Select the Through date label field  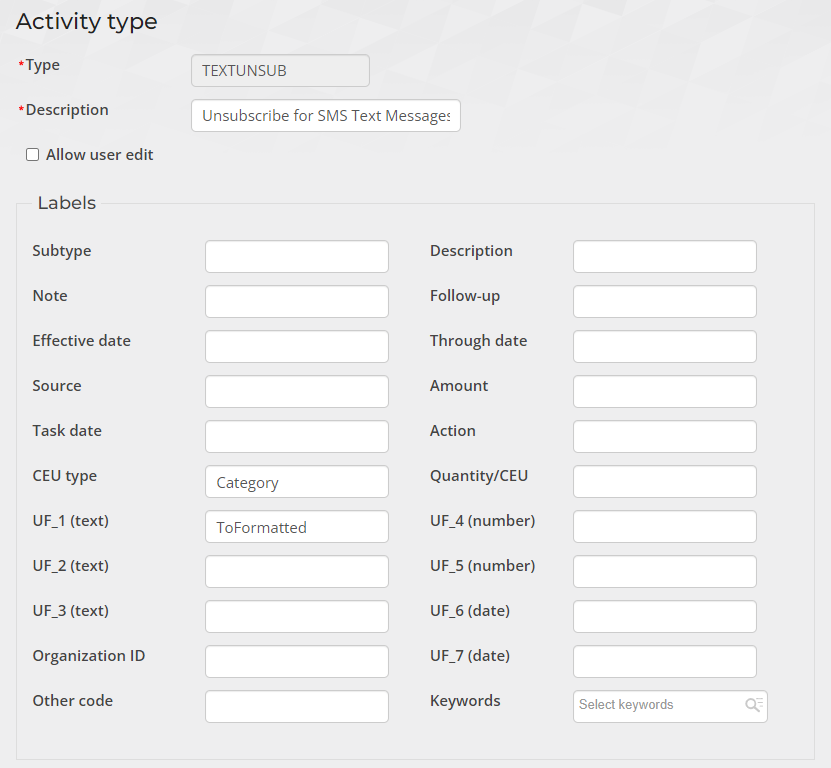click(664, 347)
